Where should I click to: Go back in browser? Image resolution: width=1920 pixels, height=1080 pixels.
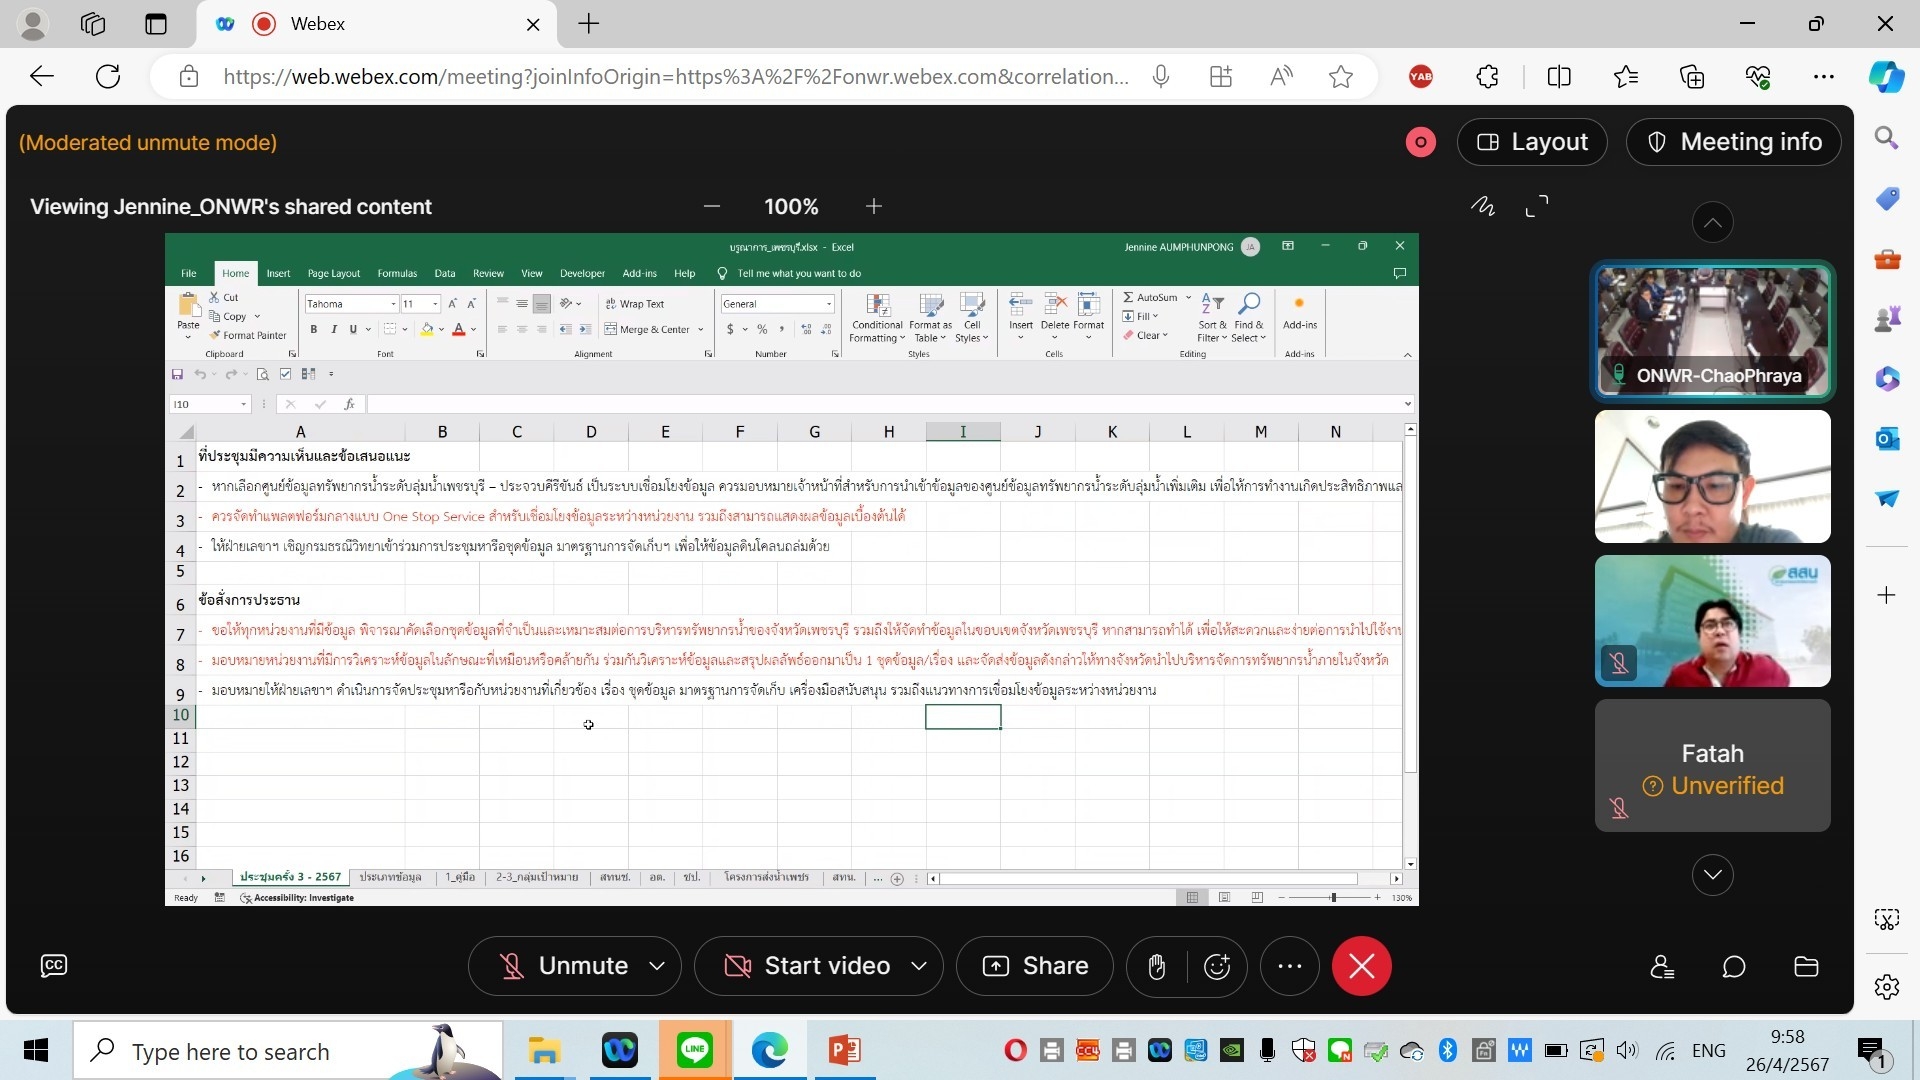pyautogui.click(x=42, y=77)
